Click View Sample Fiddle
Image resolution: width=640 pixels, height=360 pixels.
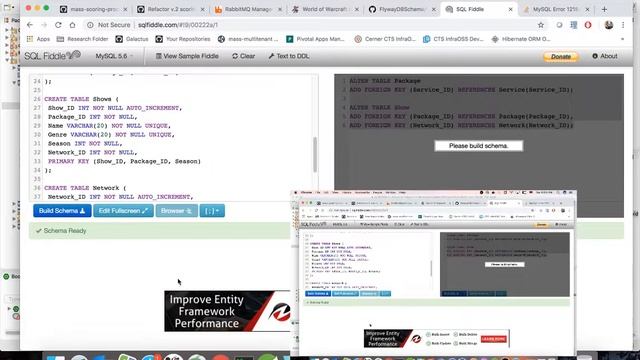[x=187, y=56]
